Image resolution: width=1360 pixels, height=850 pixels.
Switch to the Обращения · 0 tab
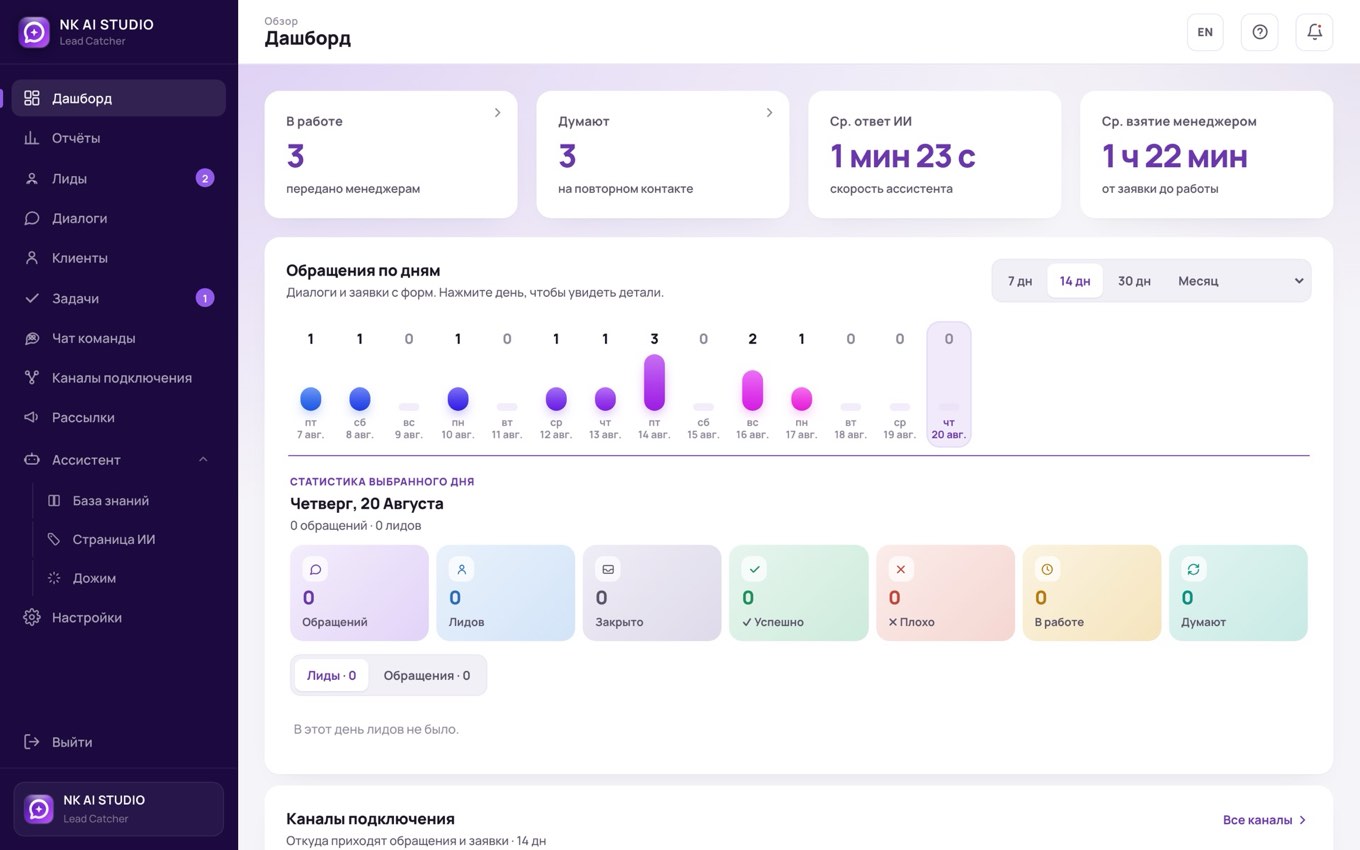427,675
